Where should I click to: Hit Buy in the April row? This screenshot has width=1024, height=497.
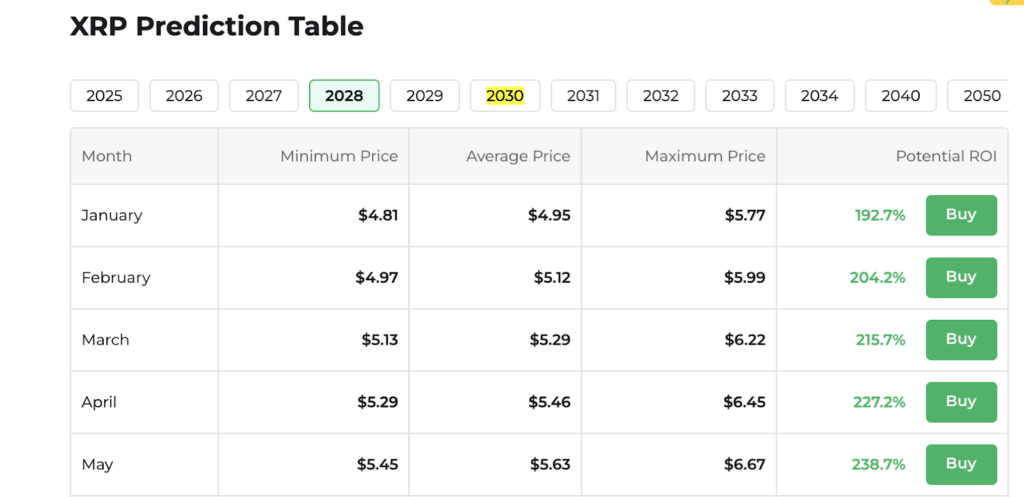click(x=960, y=402)
